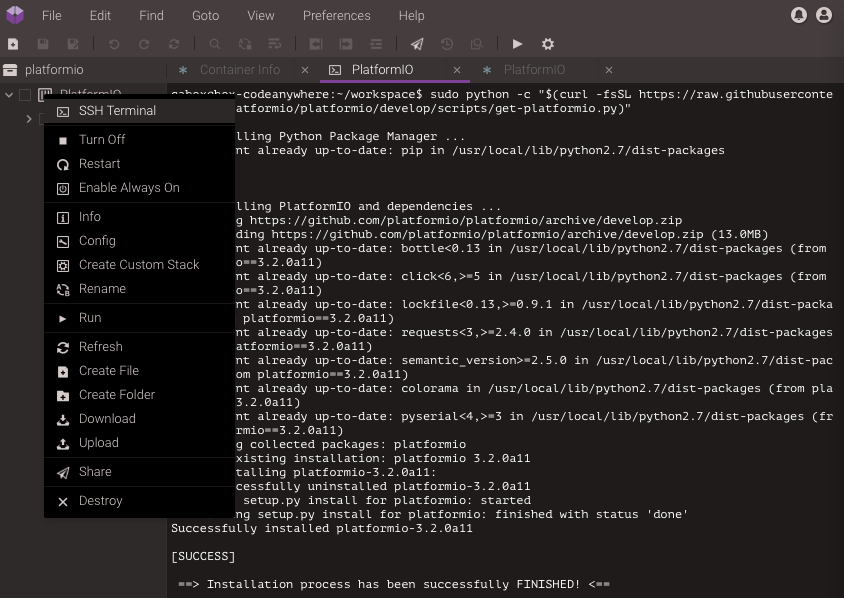Click the paper plane share toolbar icon

pos(417,44)
